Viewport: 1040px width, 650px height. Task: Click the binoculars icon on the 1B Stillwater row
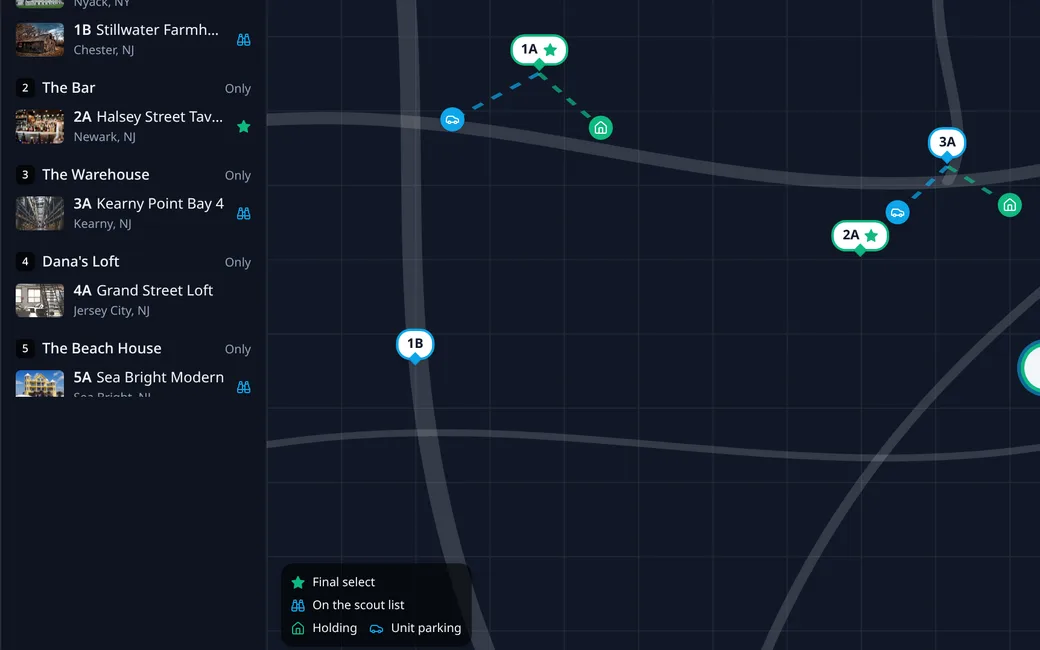[243, 40]
